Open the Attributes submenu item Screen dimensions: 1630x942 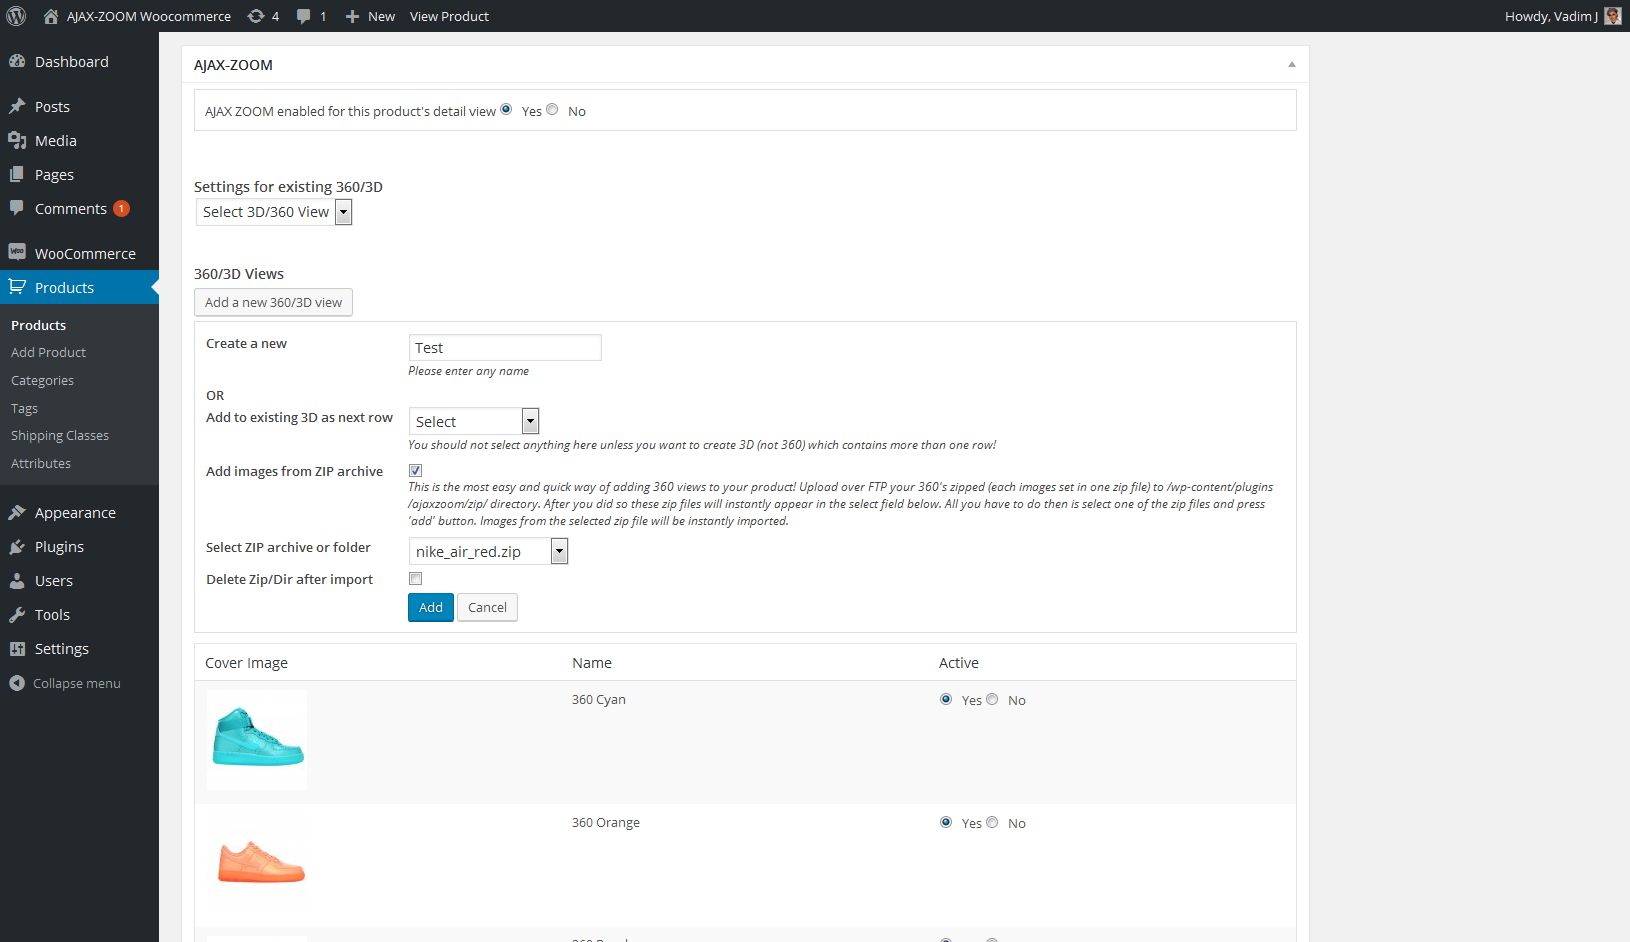(x=41, y=463)
